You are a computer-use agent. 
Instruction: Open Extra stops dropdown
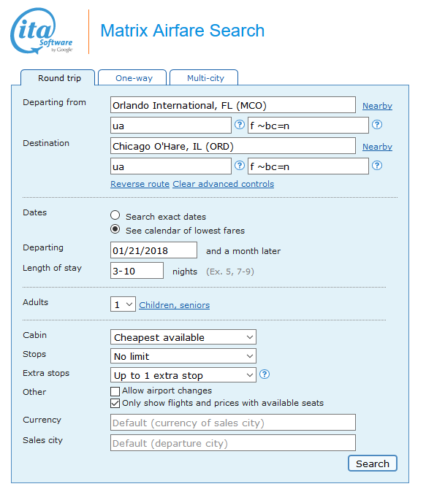pyautogui.click(x=183, y=375)
